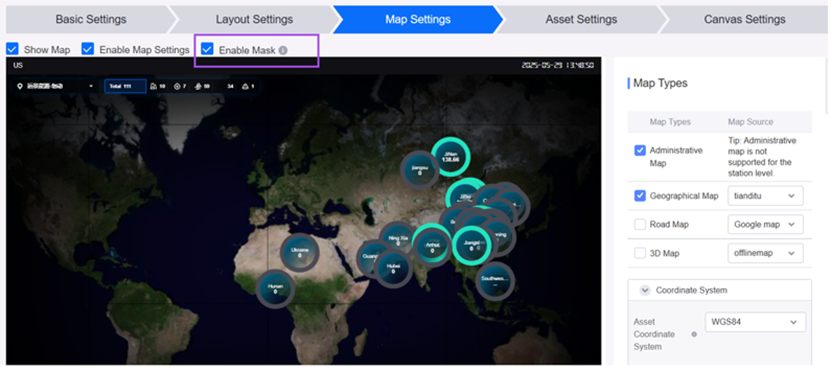The image size is (831, 371).
Task: Click the Ukraine map marker
Action: (x=299, y=252)
